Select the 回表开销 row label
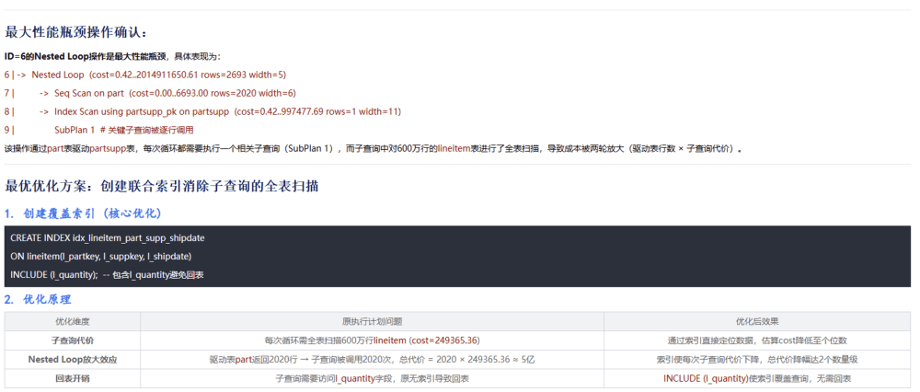Image resolution: width=920 pixels, height=392 pixels. click(72, 379)
